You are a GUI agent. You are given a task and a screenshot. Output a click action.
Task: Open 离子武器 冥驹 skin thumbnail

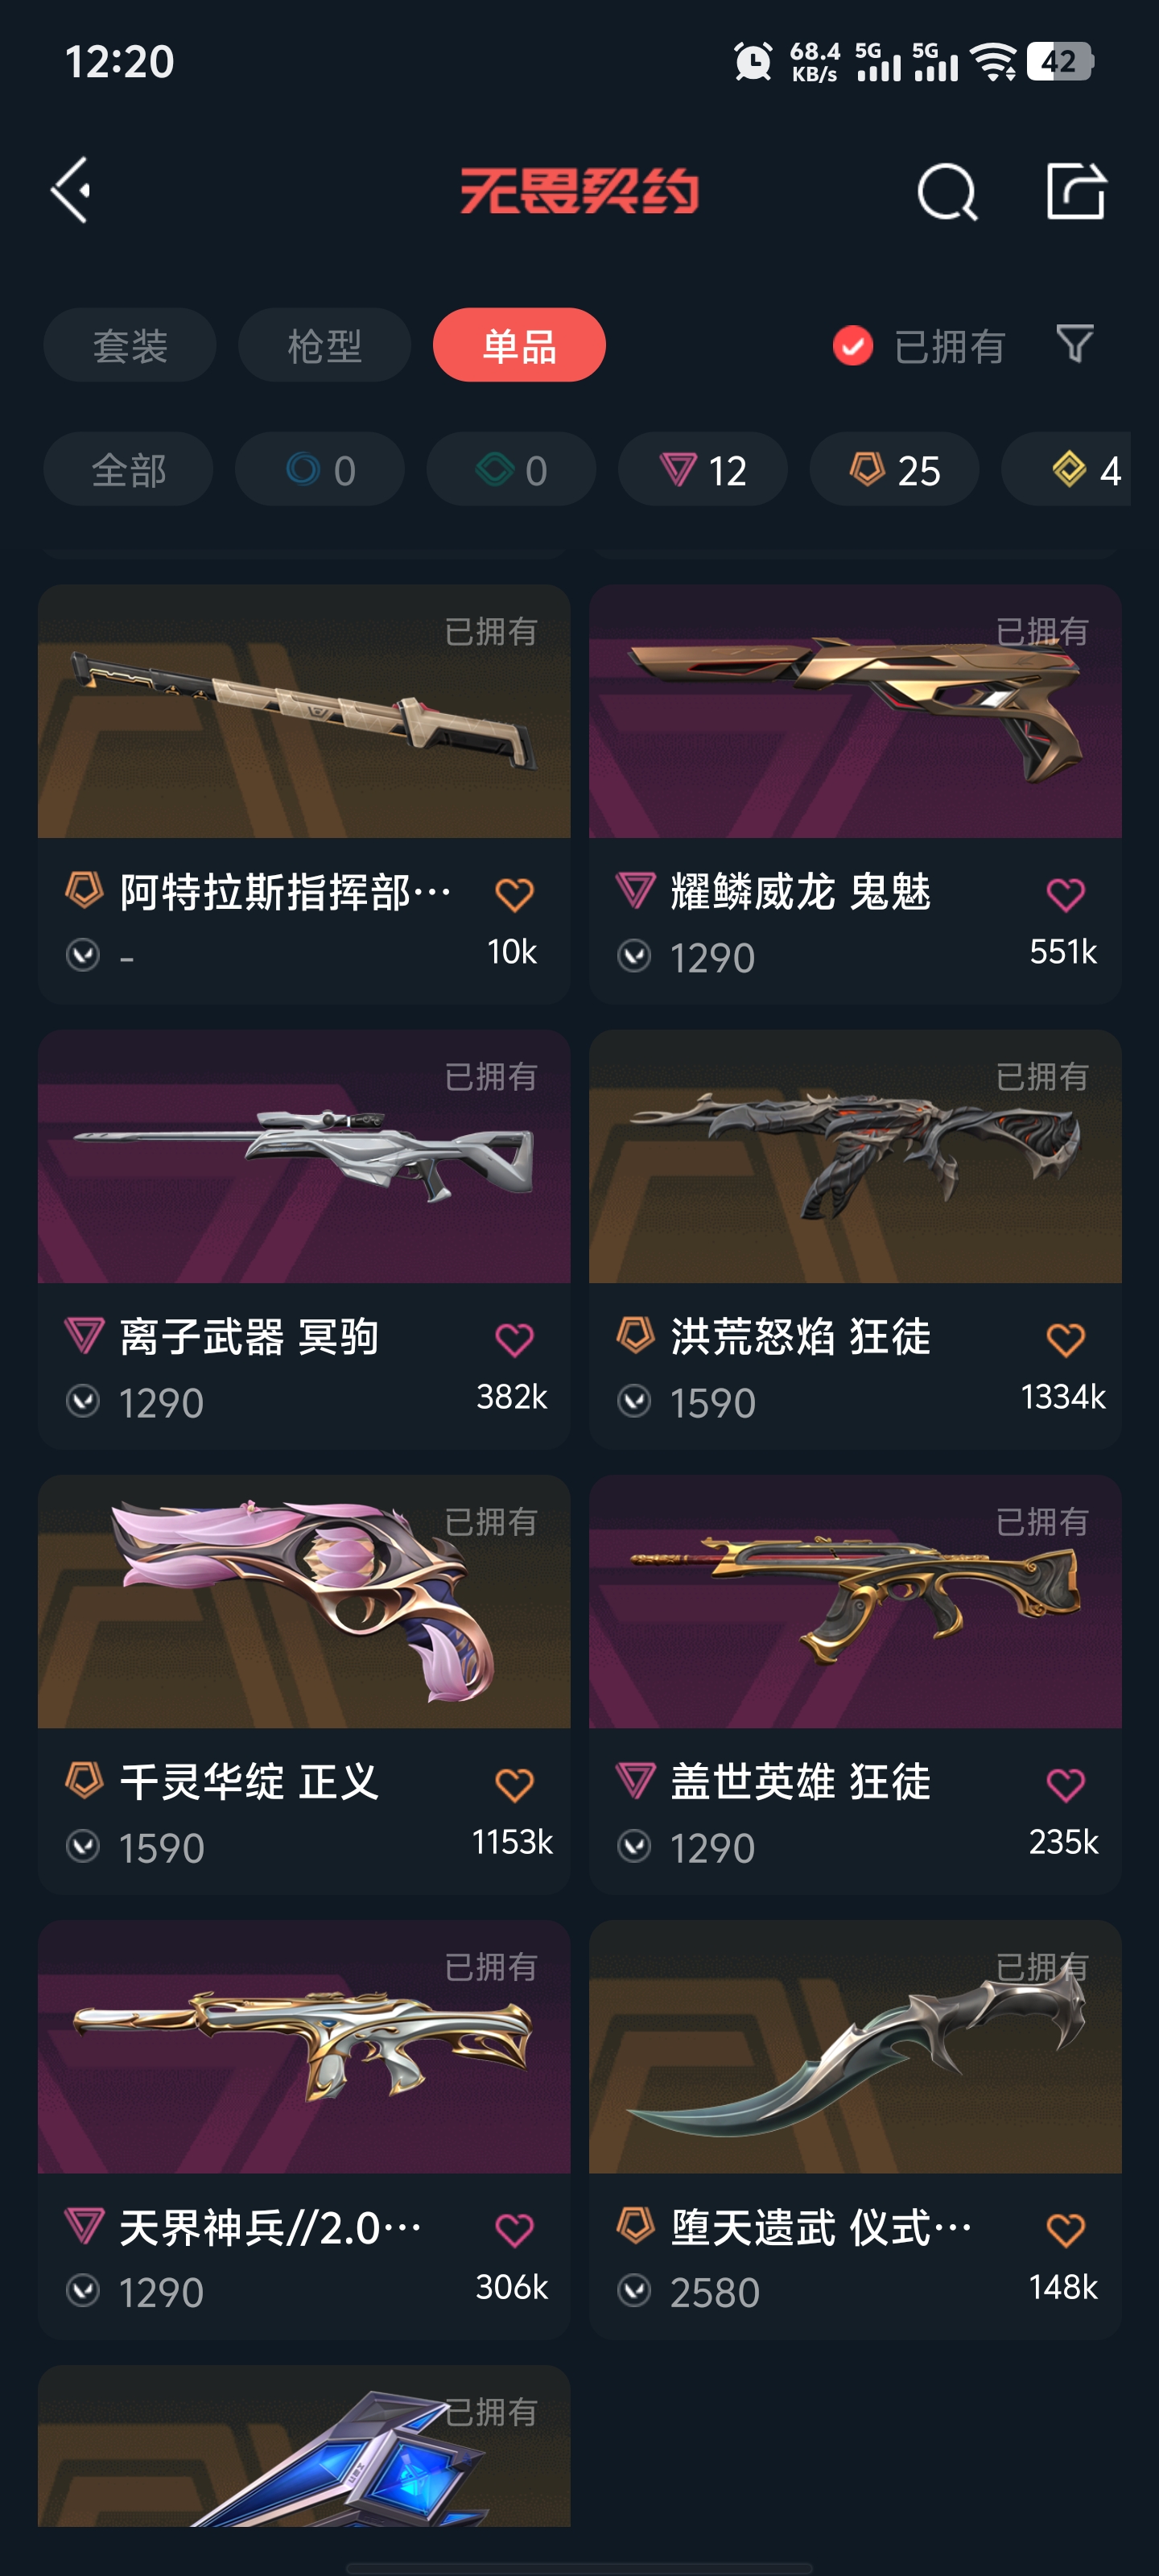point(304,1157)
